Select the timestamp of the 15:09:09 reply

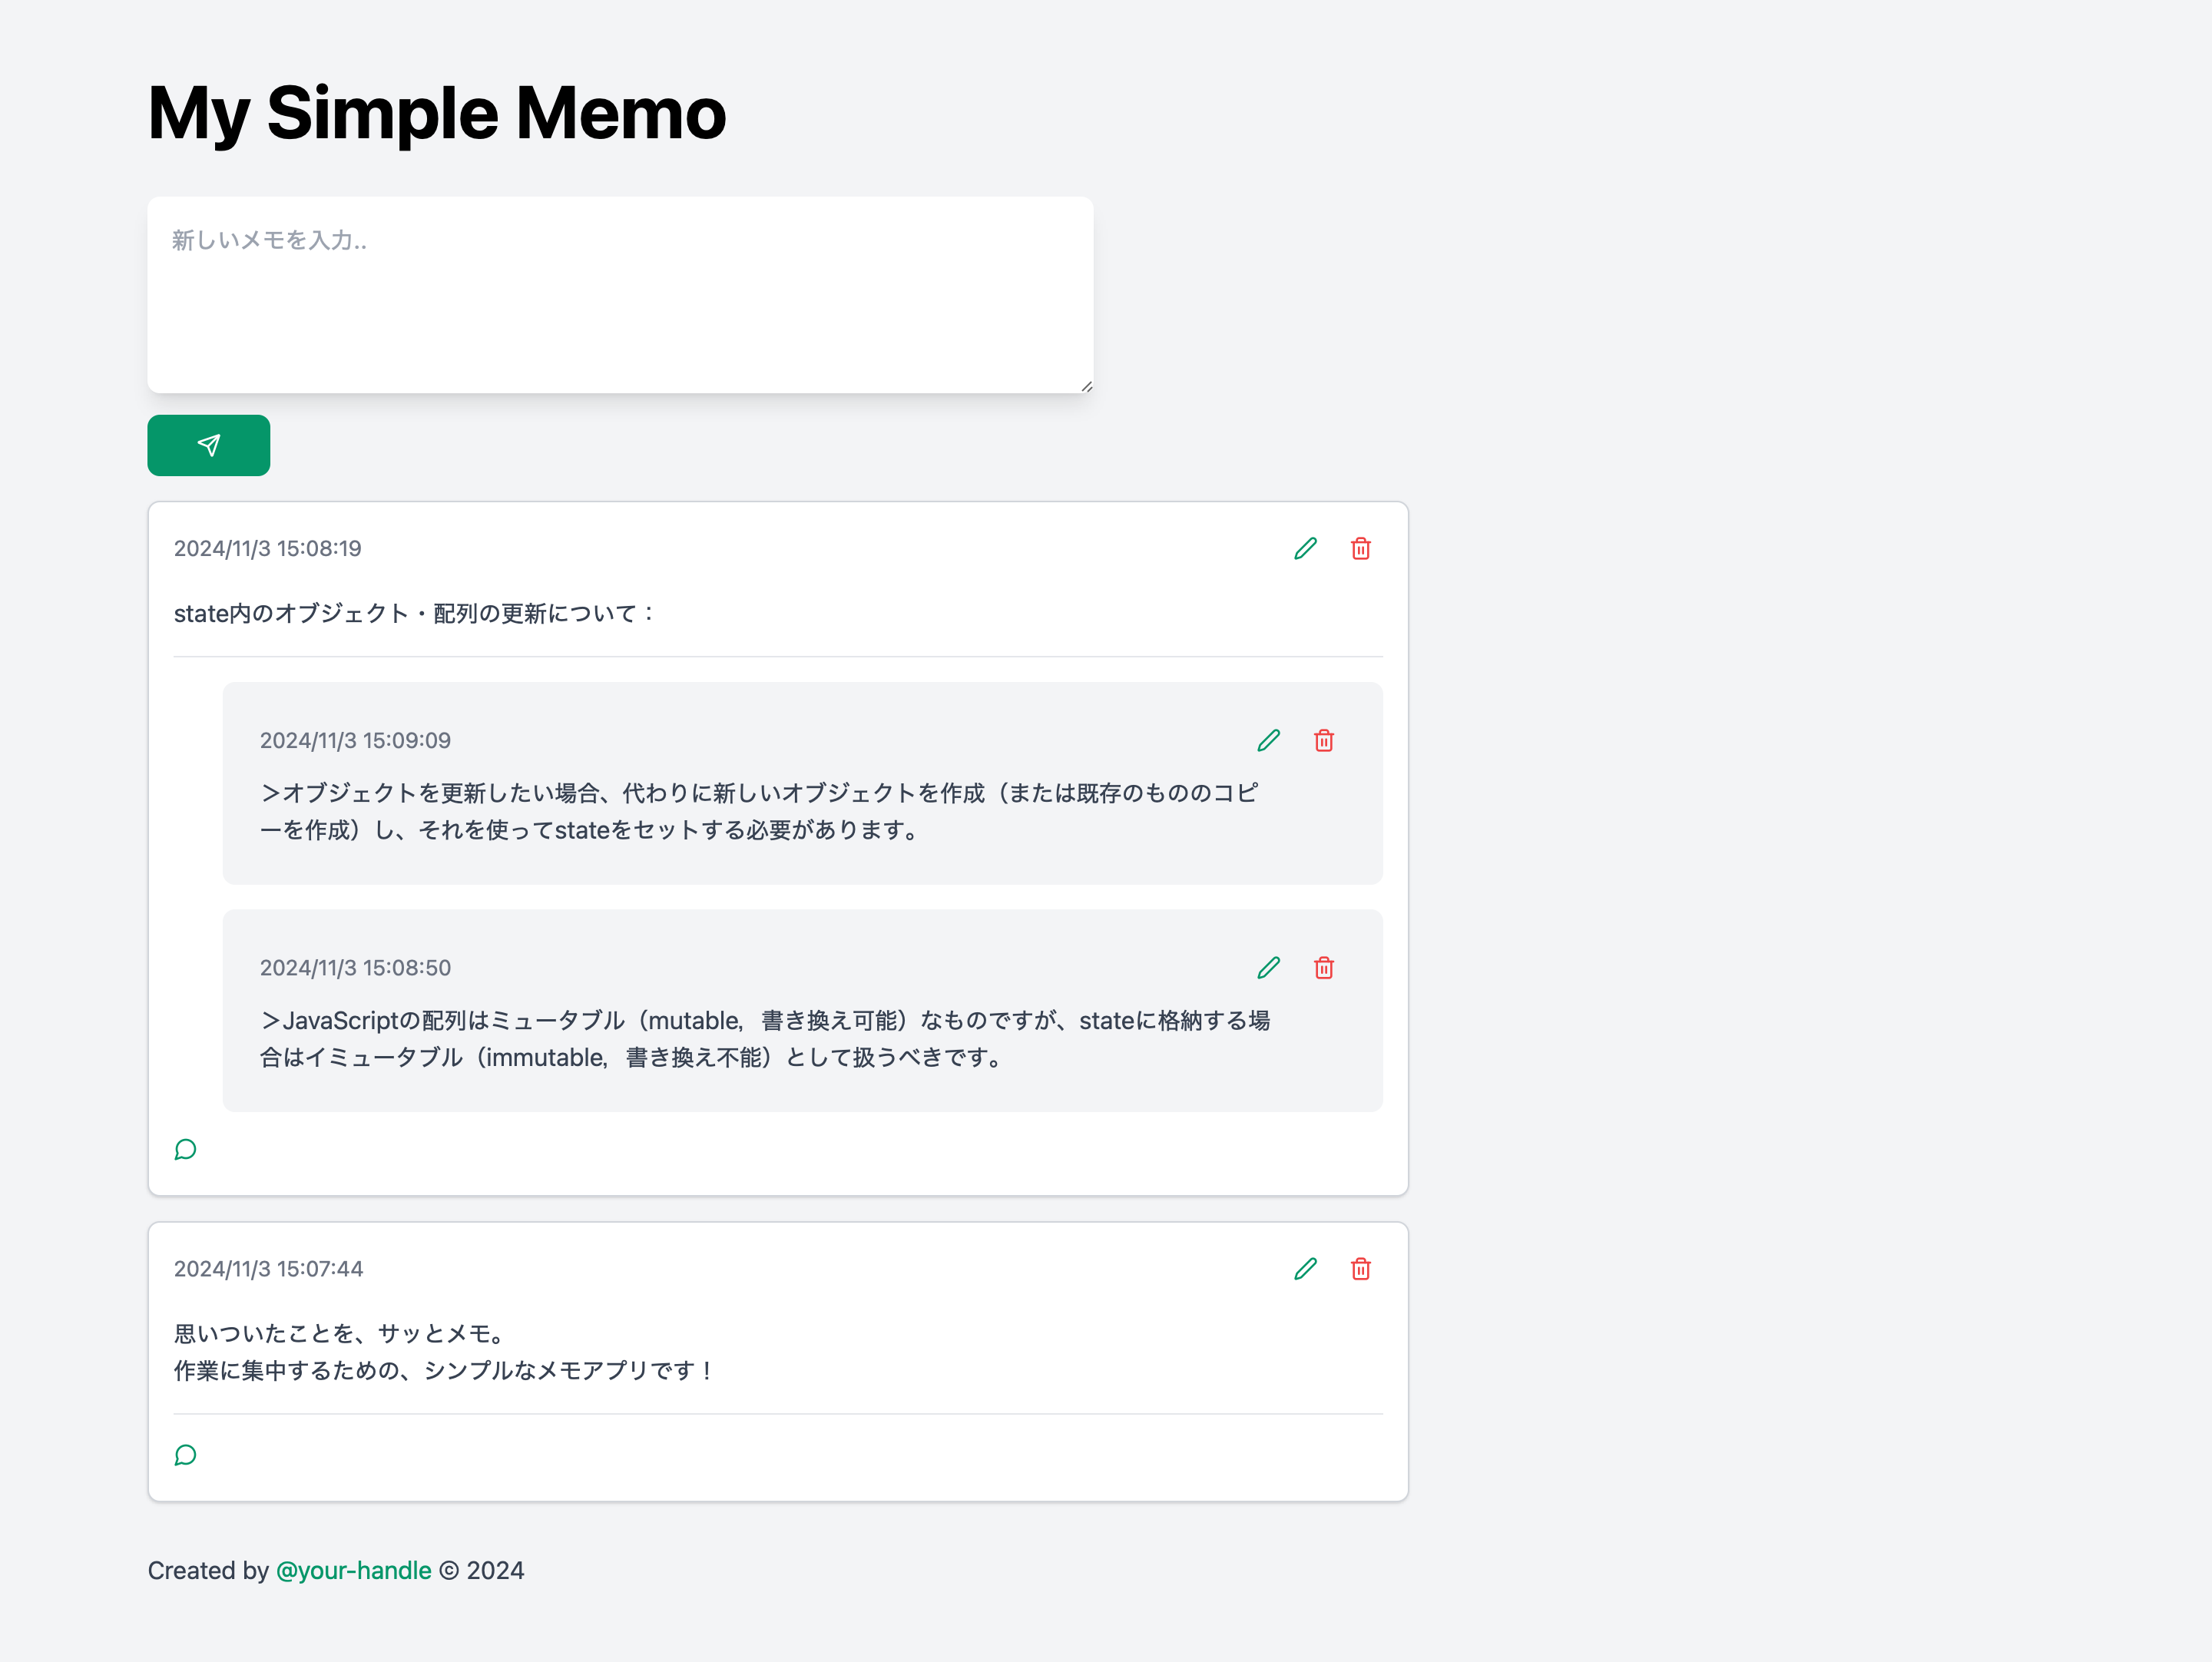point(355,740)
